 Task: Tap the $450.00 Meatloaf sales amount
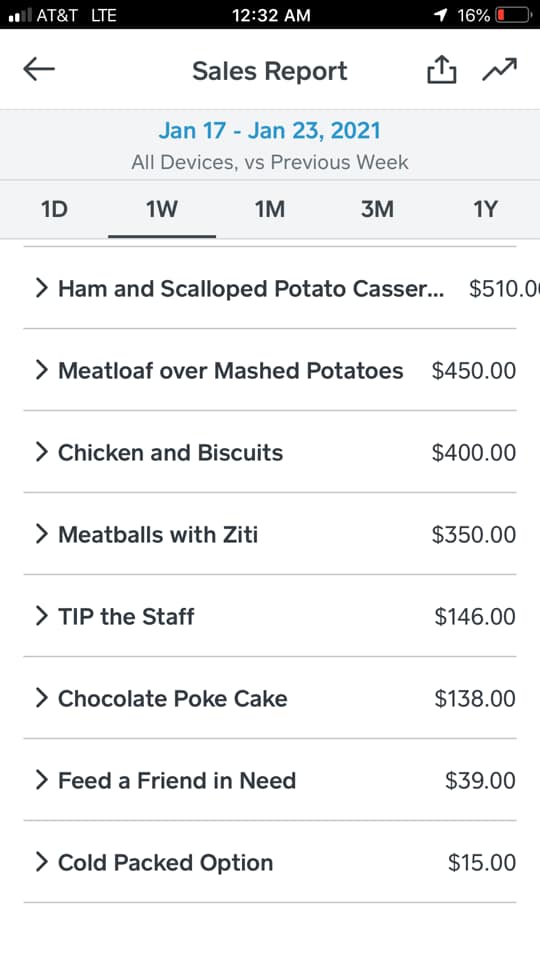tap(474, 370)
